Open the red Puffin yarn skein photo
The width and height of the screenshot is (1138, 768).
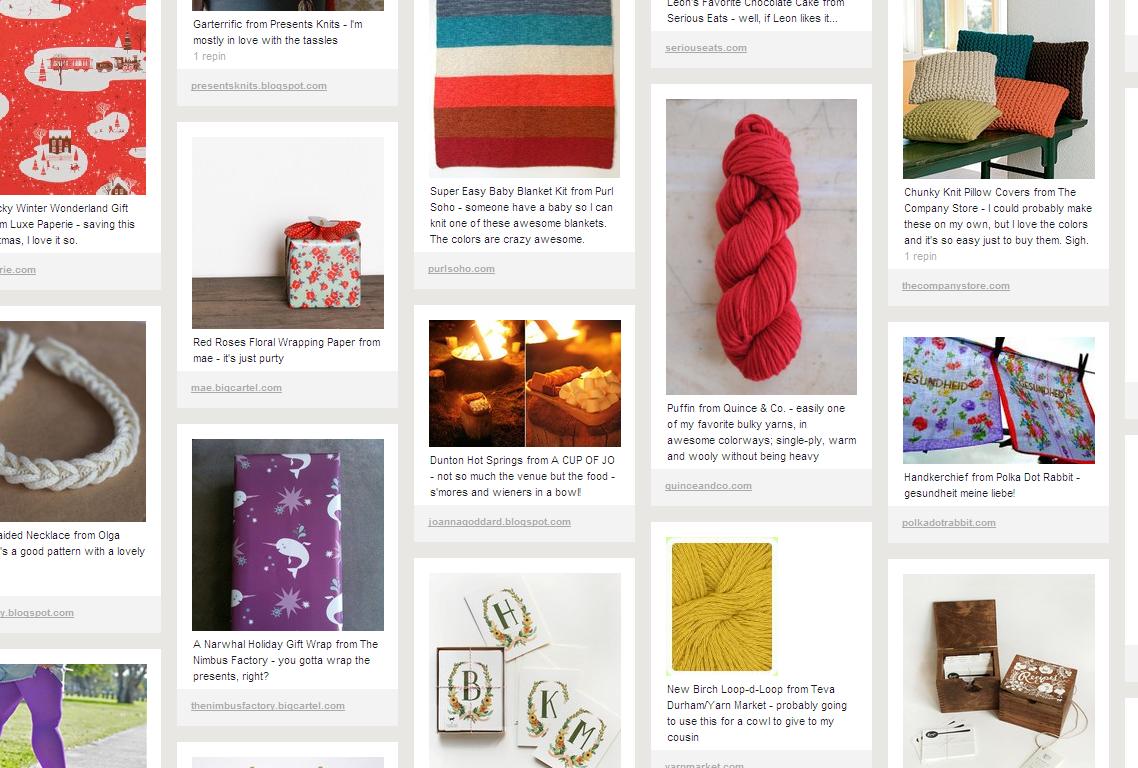(761, 247)
